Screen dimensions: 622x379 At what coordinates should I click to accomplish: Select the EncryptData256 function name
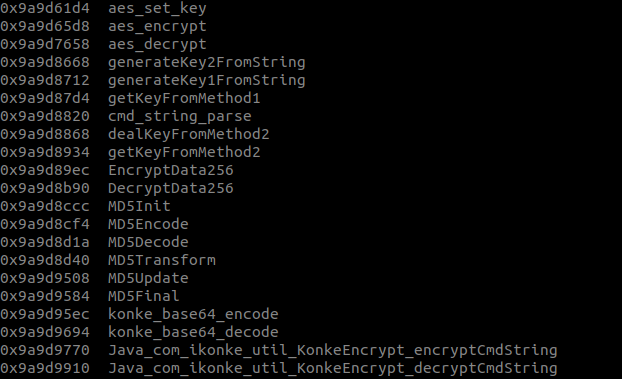[x=171, y=170]
